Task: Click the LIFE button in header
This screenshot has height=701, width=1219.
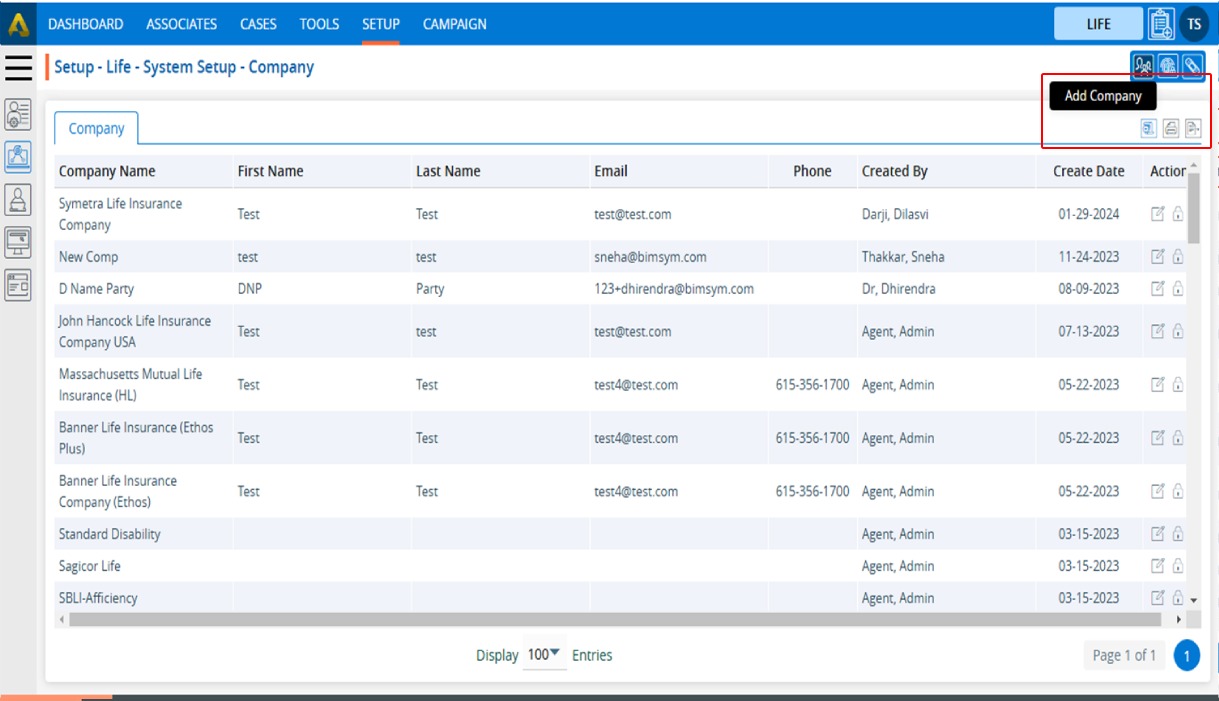Action: pos(1098,24)
